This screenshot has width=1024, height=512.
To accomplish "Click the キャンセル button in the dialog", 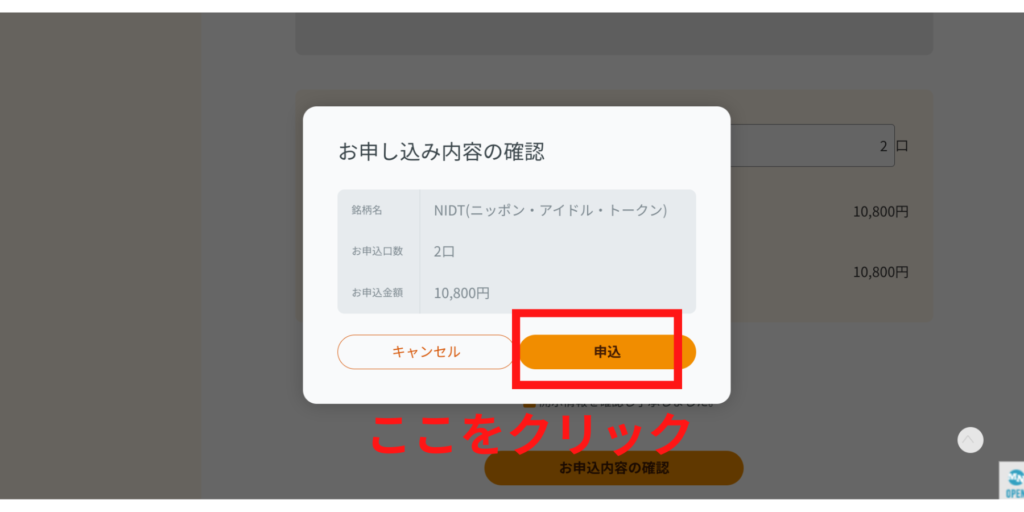I will (x=426, y=352).
